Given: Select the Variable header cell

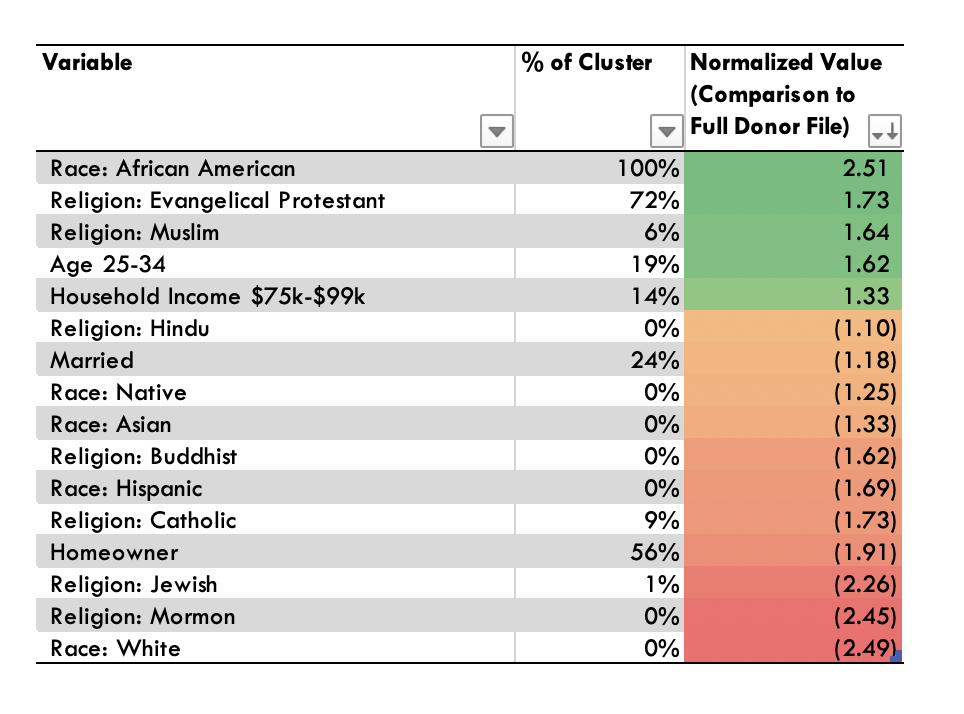Looking at the screenshot, I should tap(275, 98).
